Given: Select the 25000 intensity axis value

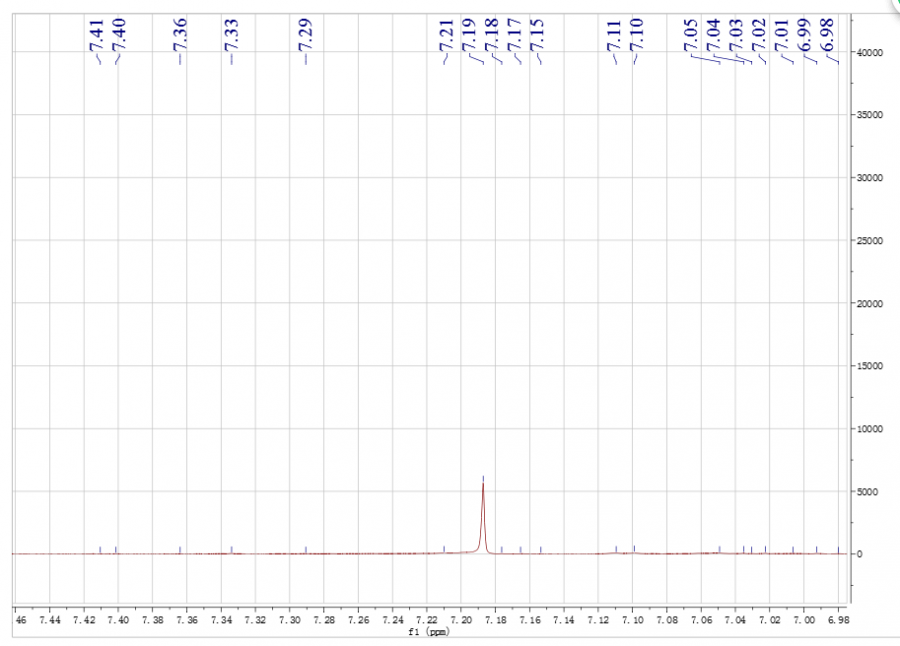Looking at the screenshot, I should pos(870,241).
